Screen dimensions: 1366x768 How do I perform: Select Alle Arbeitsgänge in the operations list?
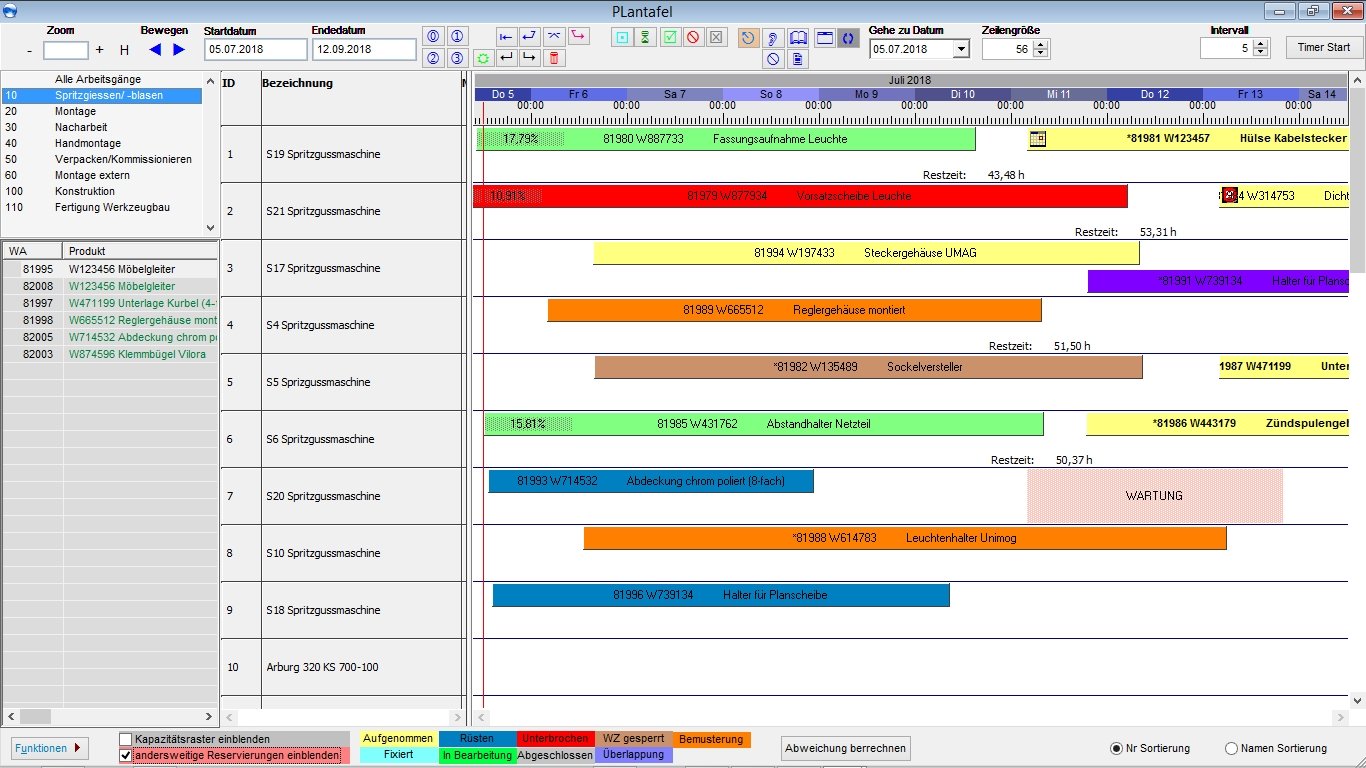pos(102,79)
